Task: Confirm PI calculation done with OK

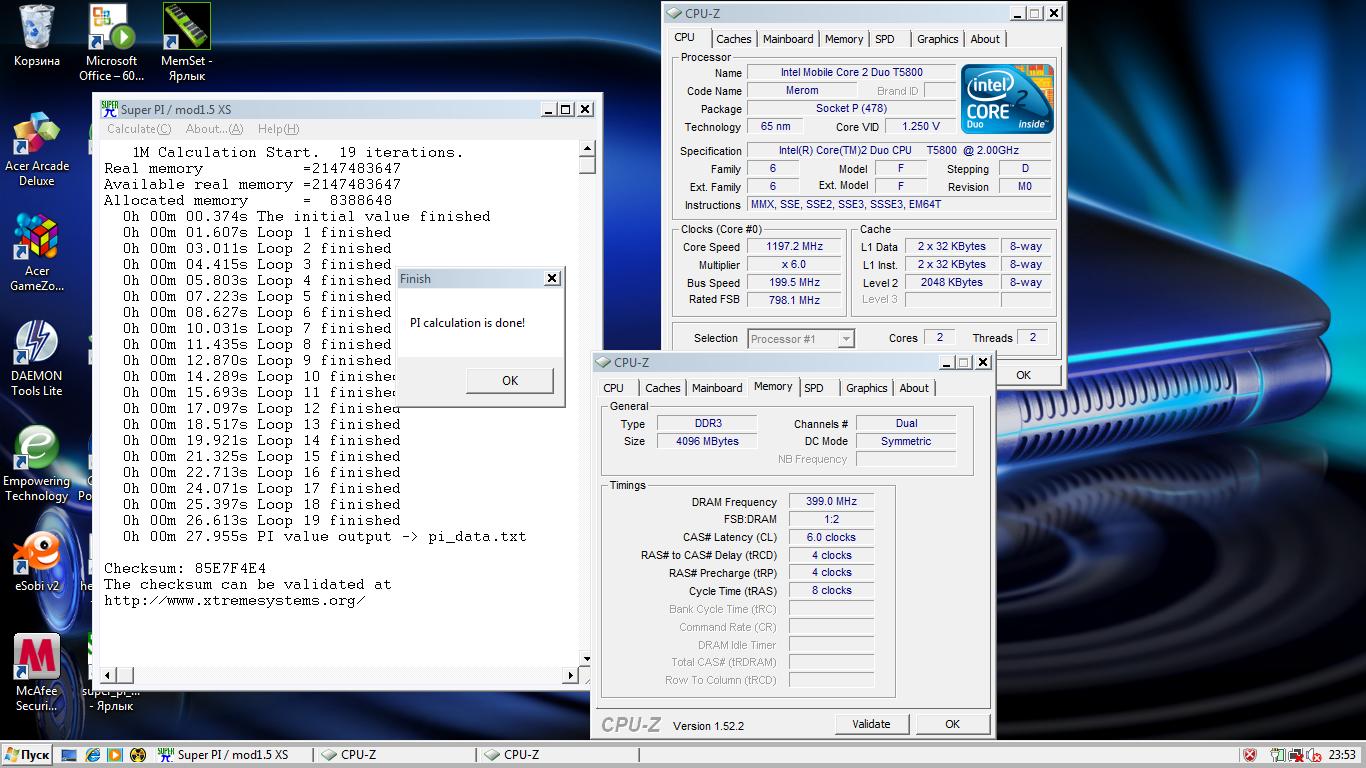Action: (x=510, y=380)
